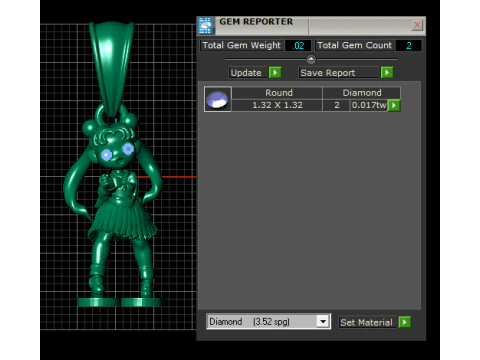The image size is (480, 360).
Task: Click the gem quantity cell showing 2
Action: click(x=337, y=105)
